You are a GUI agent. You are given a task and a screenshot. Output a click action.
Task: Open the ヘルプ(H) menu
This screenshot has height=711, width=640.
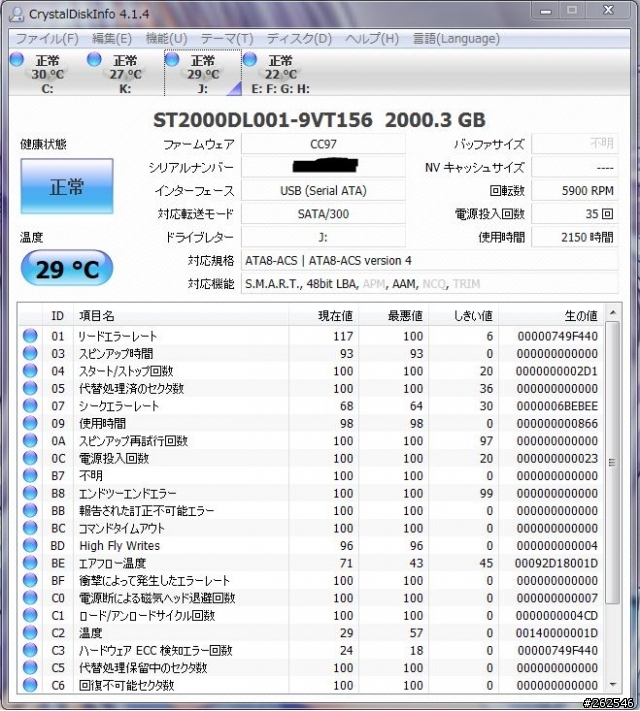[x=372, y=39]
